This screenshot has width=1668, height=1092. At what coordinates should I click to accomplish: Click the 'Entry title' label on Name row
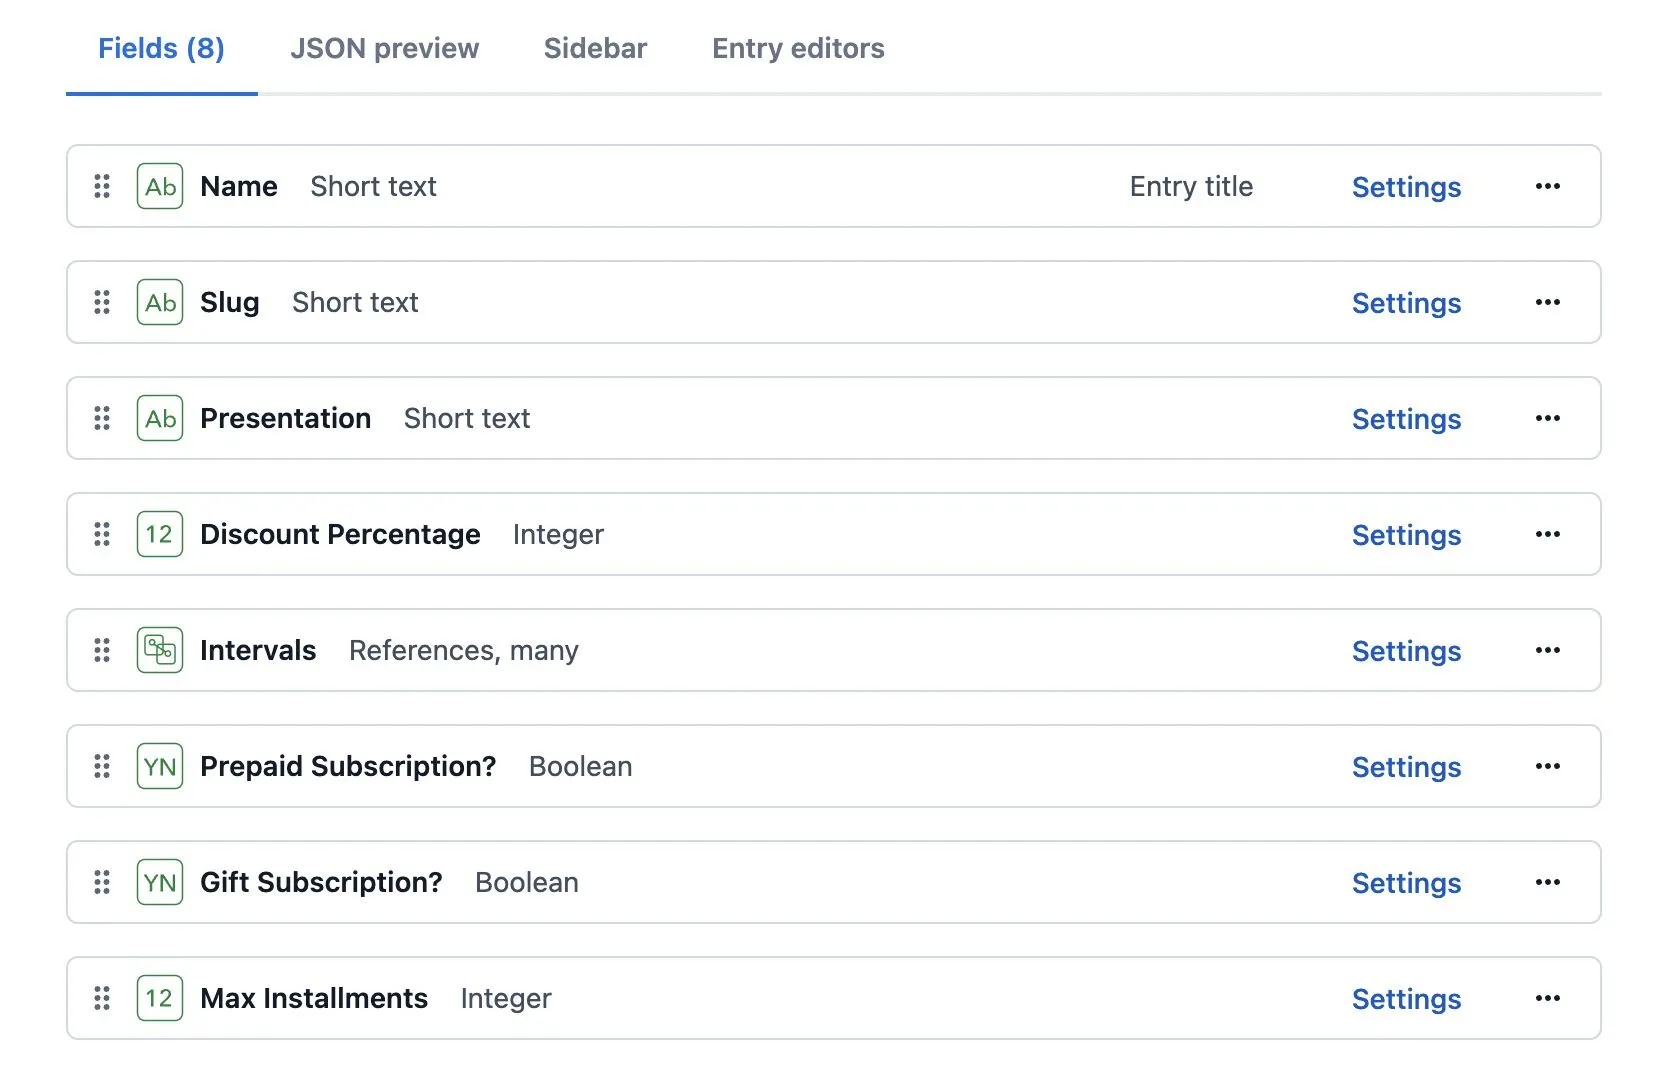[x=1191, y=186]
